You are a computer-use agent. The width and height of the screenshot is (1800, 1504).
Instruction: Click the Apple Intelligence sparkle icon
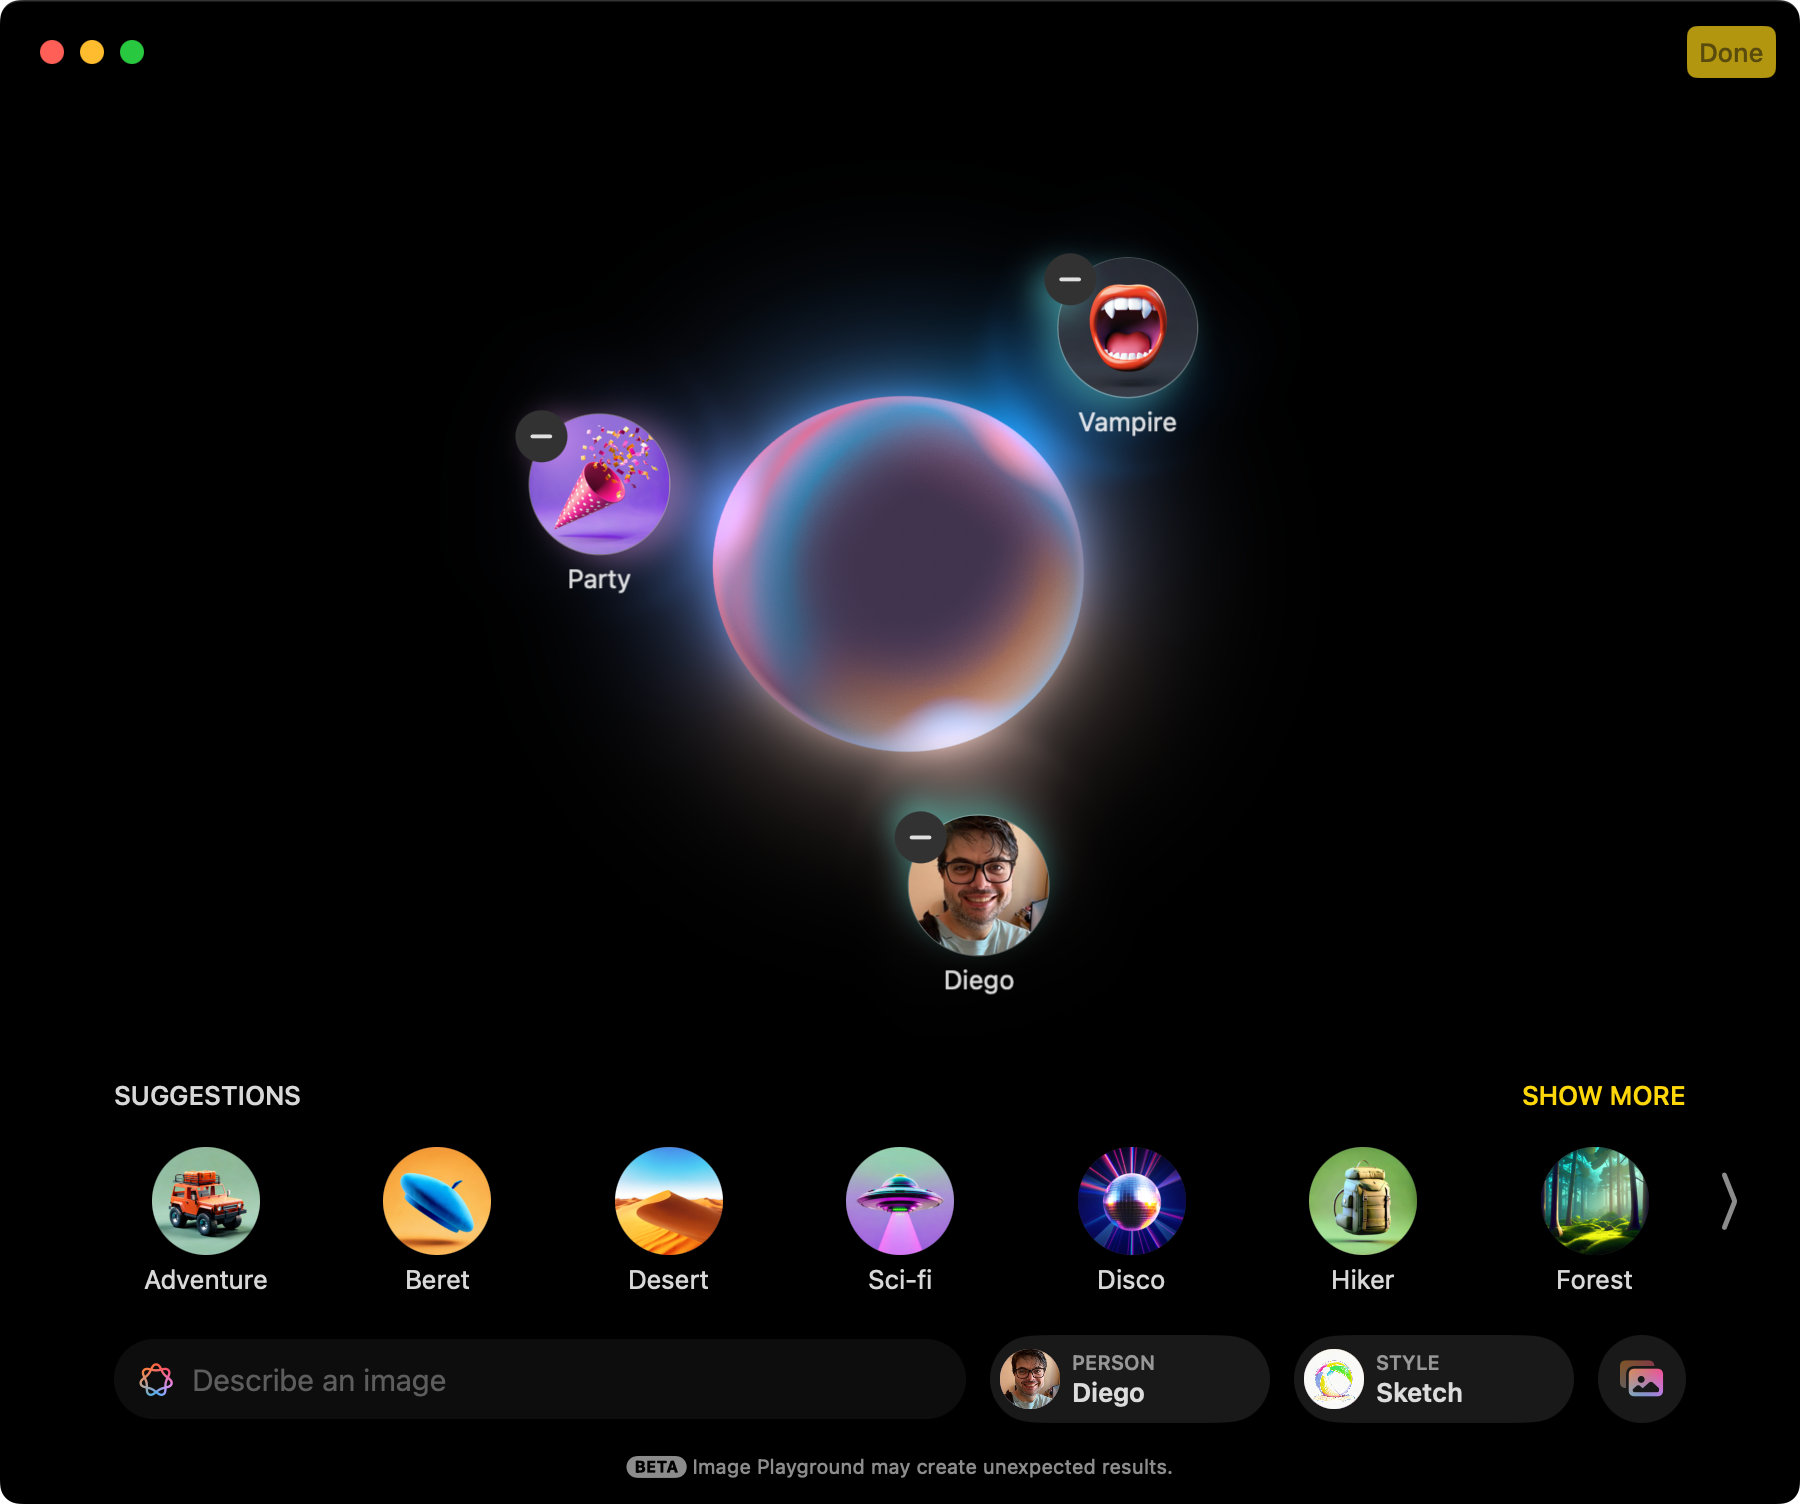(157, 1379)
